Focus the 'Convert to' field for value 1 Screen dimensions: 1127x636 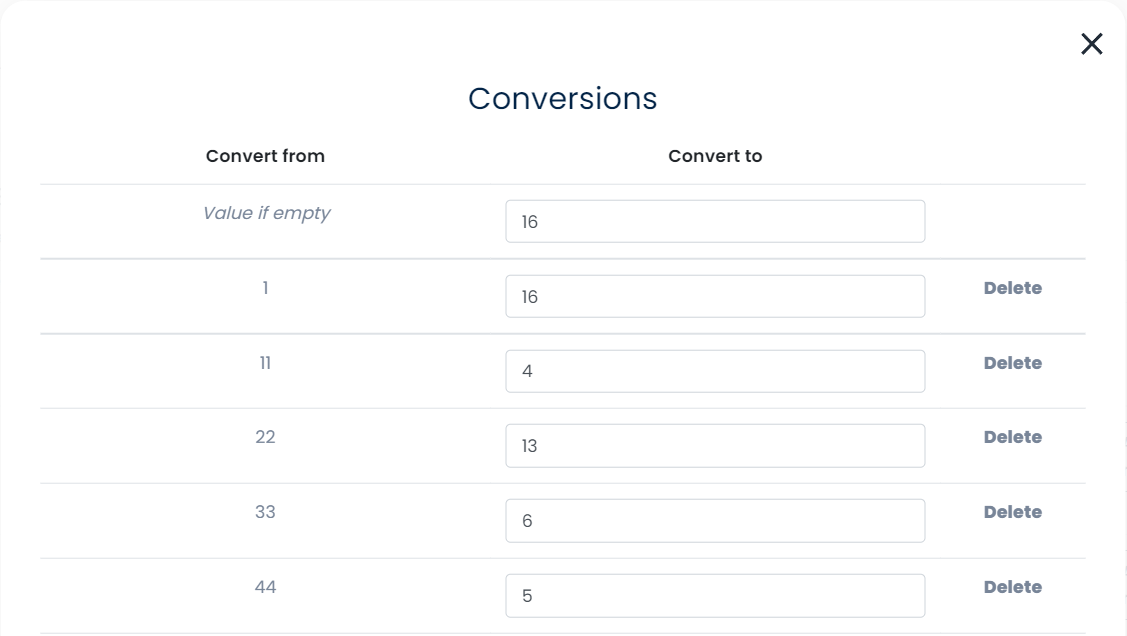click(714, 297)
